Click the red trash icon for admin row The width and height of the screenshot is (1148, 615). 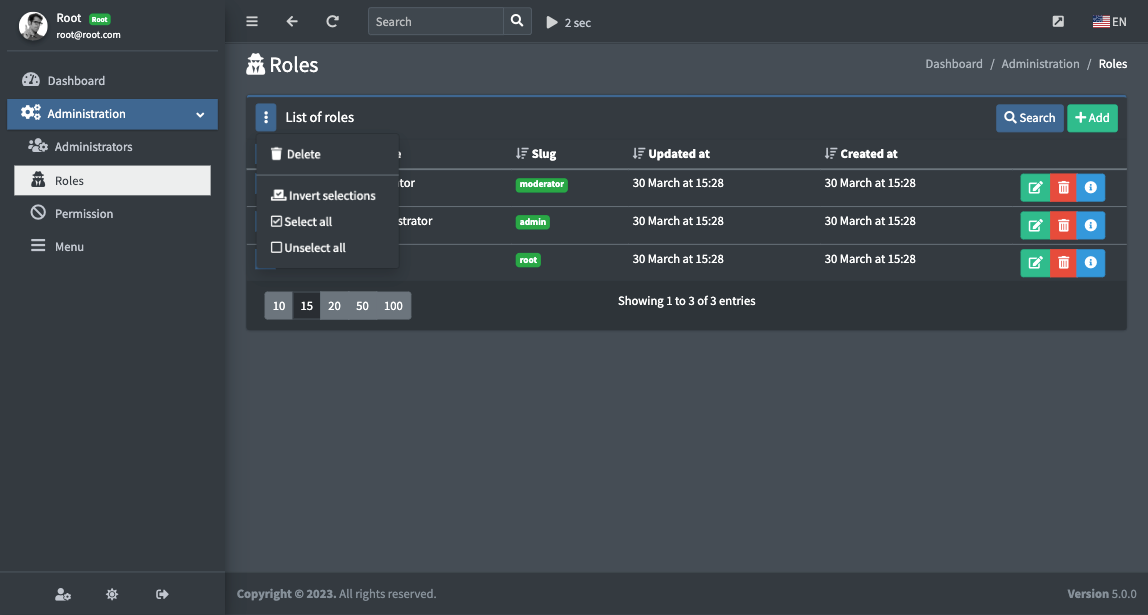tap(1063, 225)
